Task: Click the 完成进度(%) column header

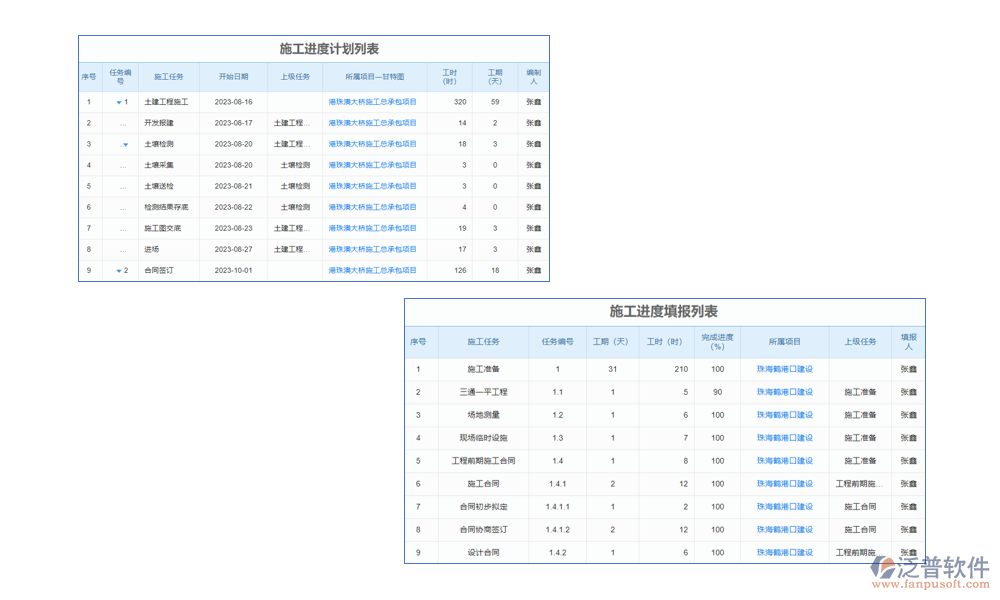Action: 717,342
